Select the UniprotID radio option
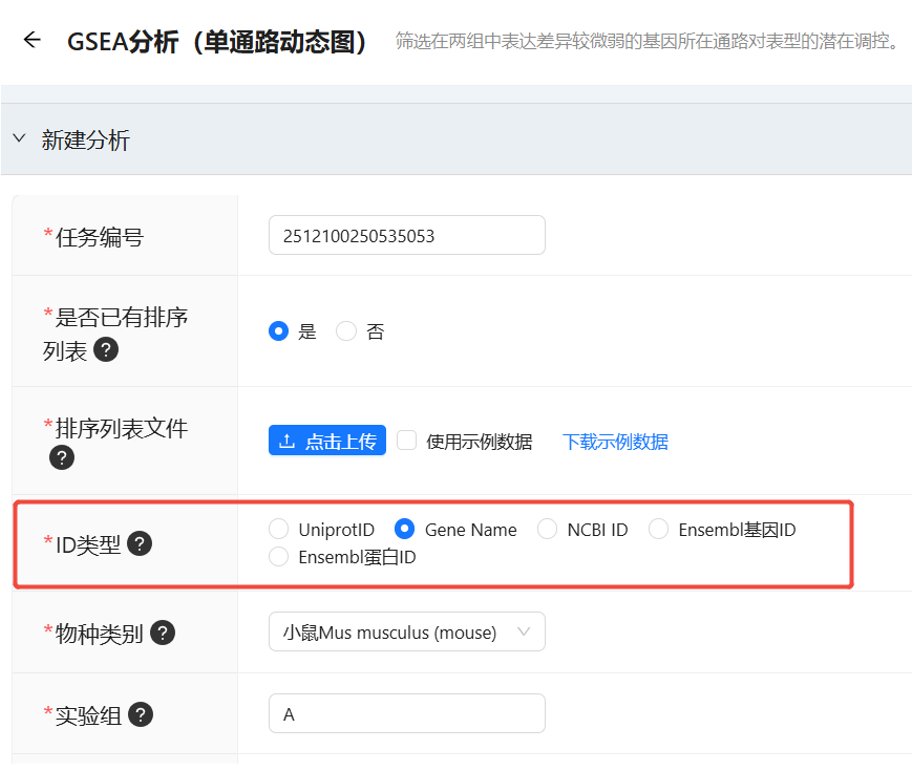Image resolution: width=912 pixels, height=772 pixels. pos(279,529)
